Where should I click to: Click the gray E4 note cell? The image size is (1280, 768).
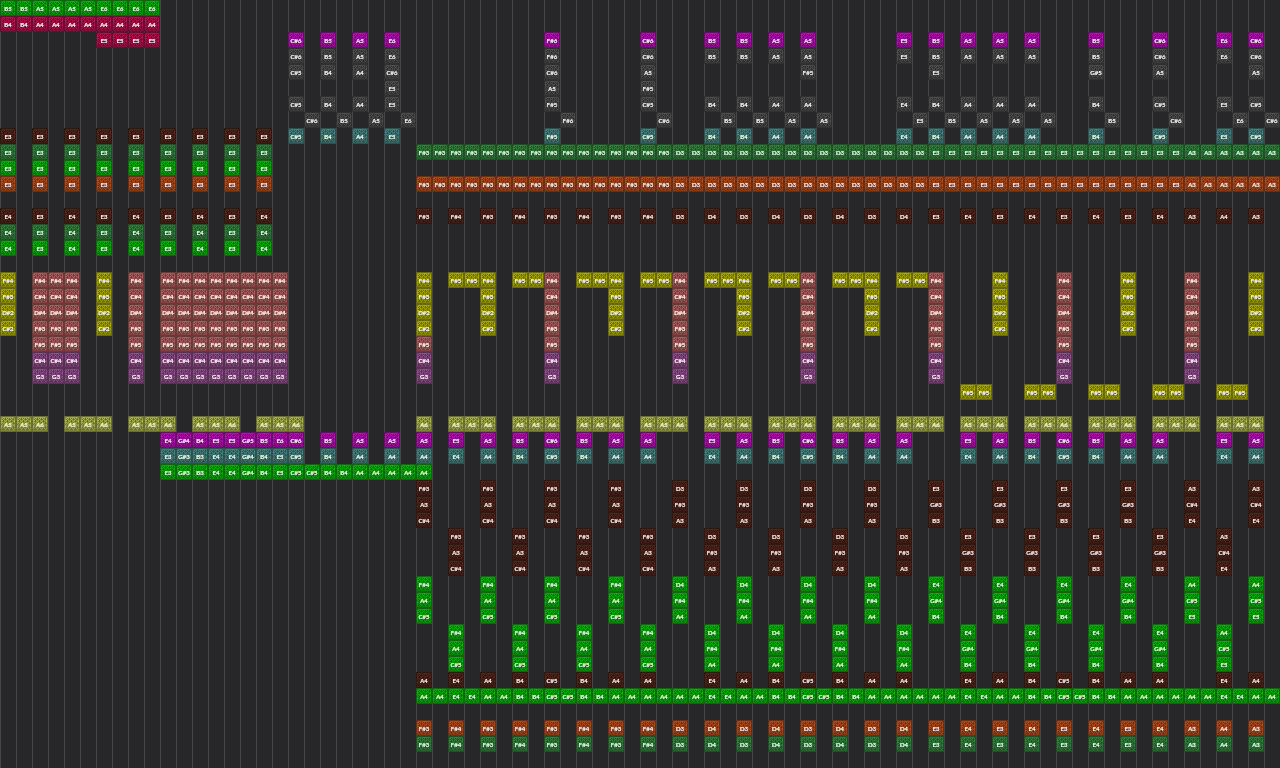point(904,104)
